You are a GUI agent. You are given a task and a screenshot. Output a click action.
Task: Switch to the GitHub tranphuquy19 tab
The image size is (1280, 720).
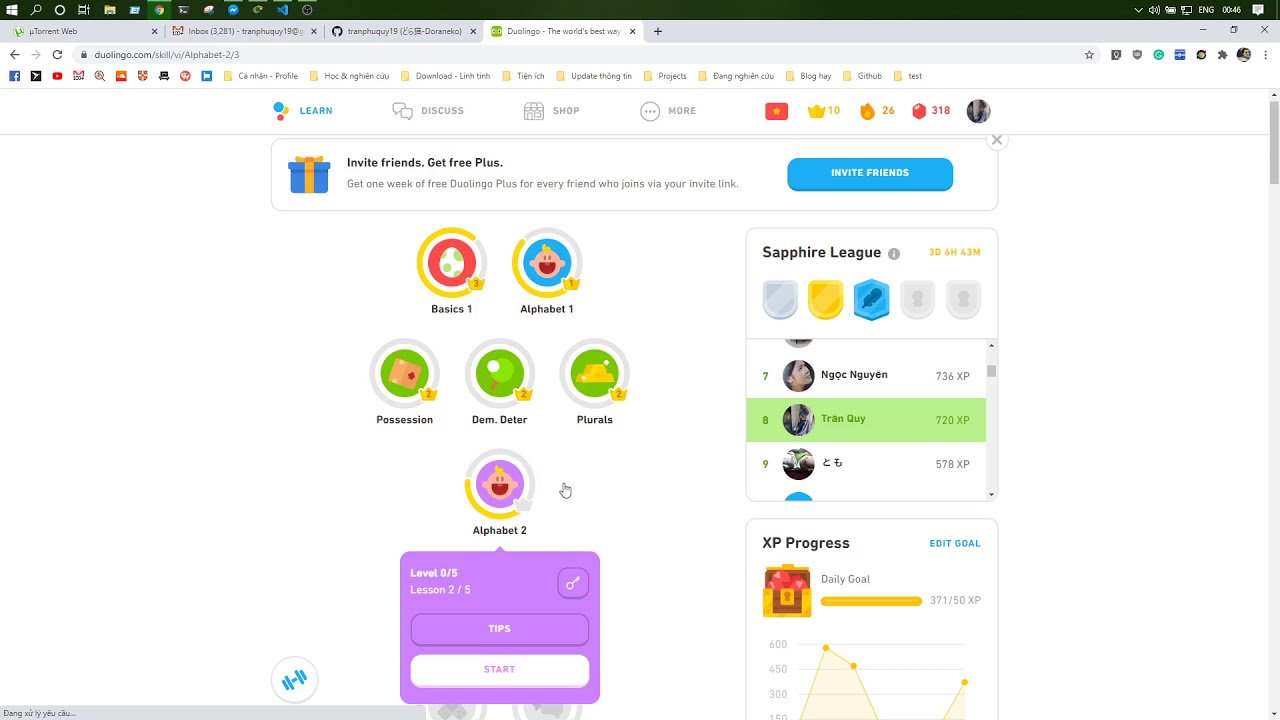[x=403, y=31]
